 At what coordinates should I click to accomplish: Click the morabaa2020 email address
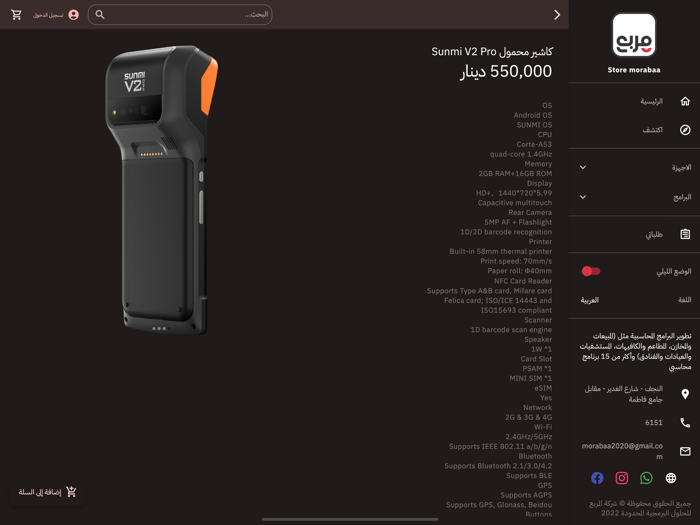click(x=622, y=451)
